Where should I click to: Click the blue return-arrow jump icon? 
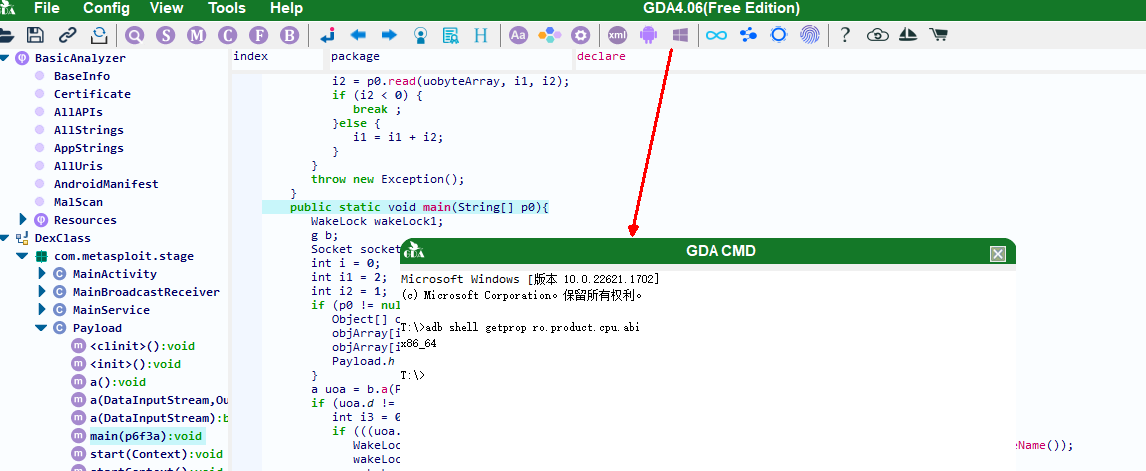point(327,34)
